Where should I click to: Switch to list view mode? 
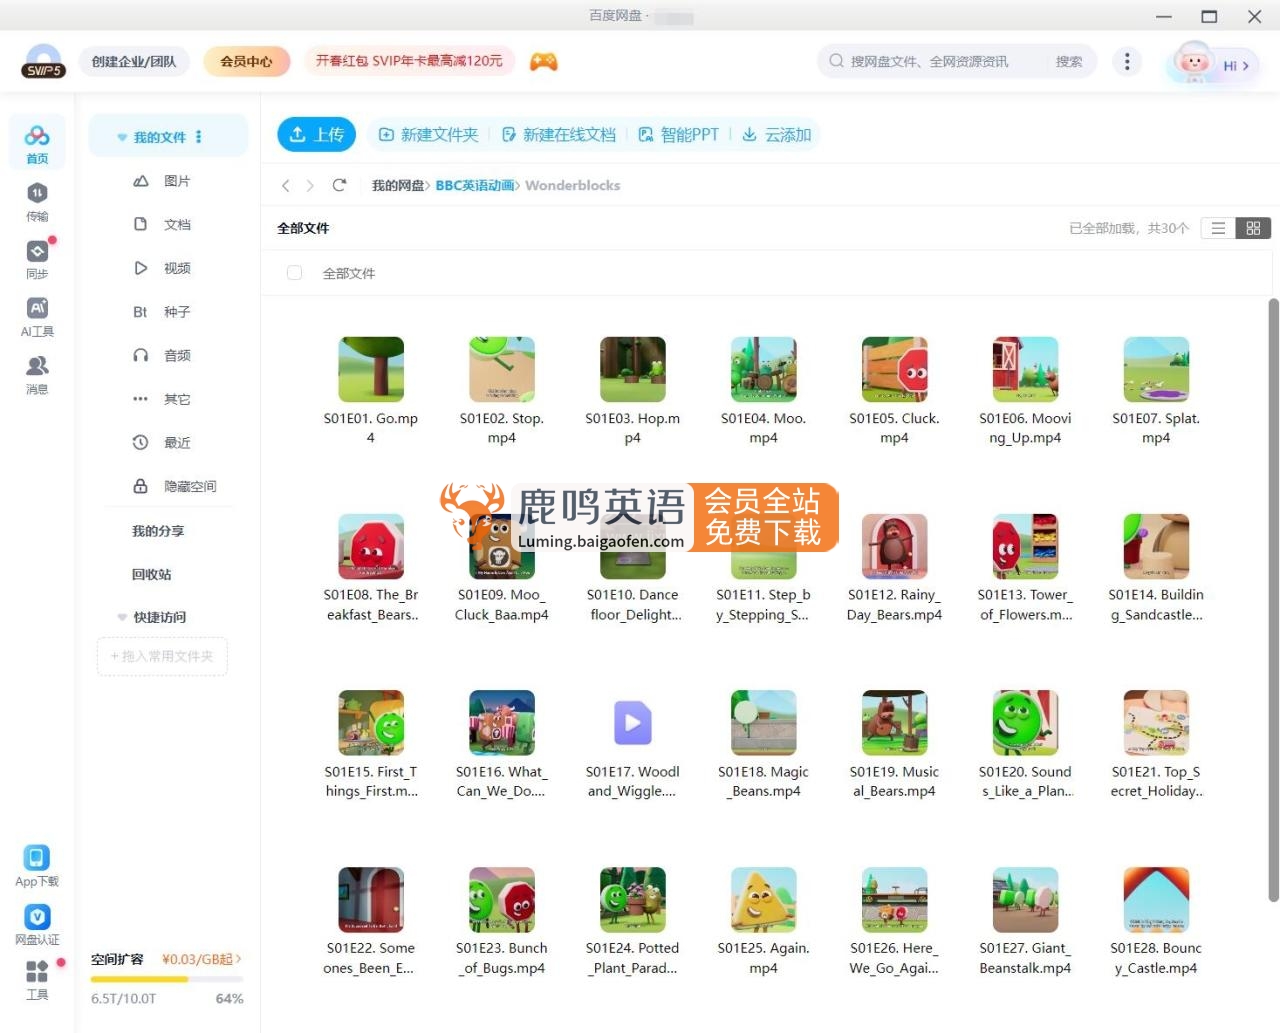[x=1217, y=228]
